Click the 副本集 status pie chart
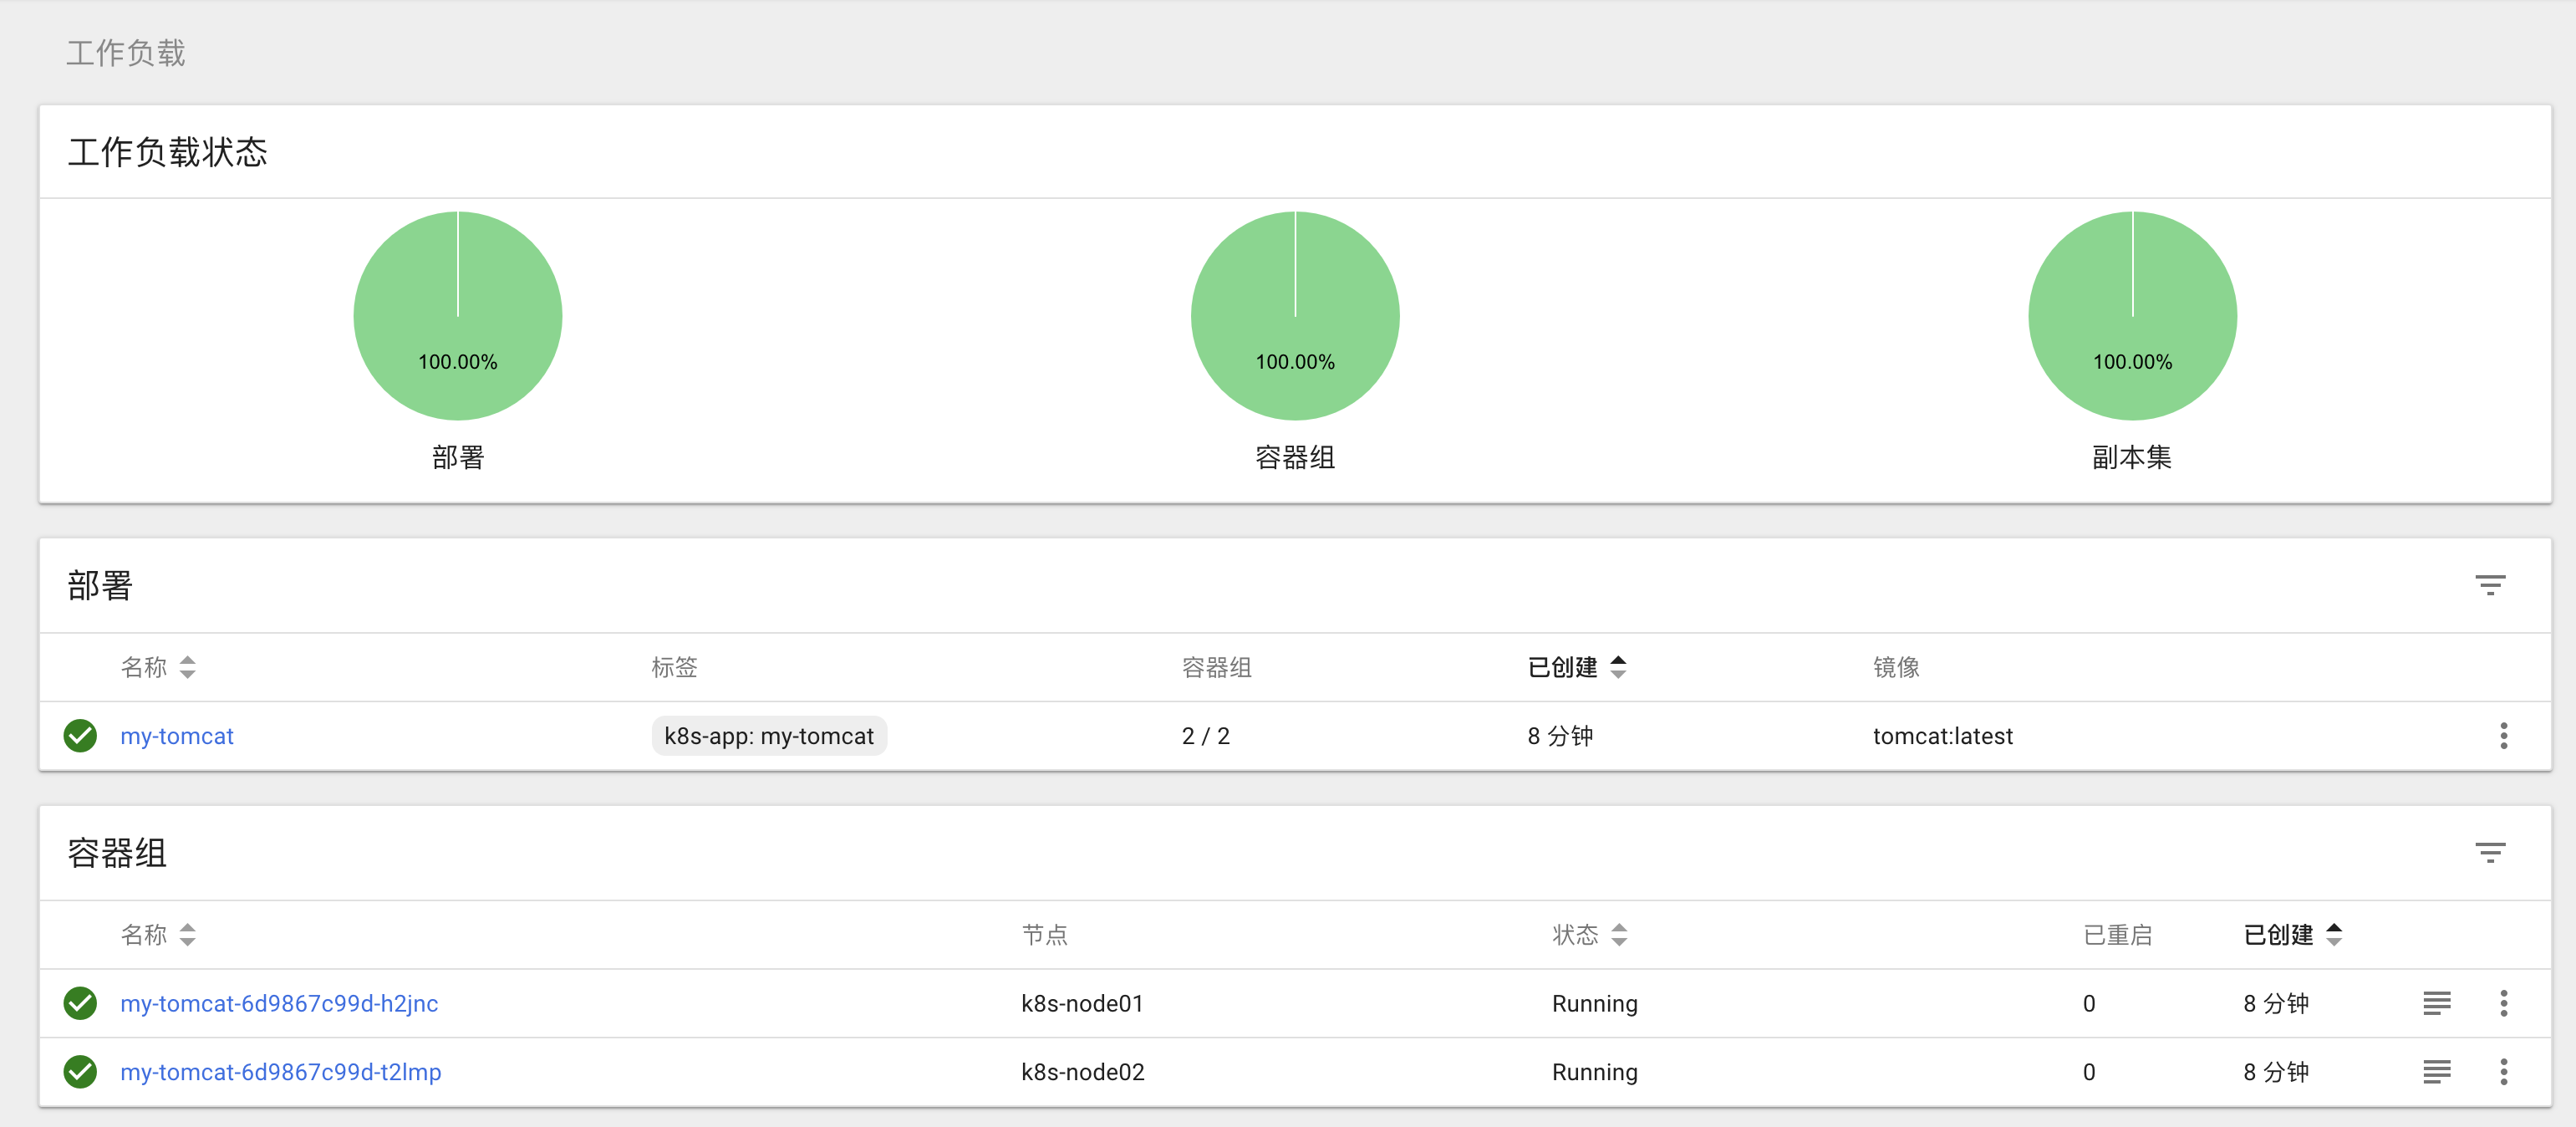 (2132, 316)
